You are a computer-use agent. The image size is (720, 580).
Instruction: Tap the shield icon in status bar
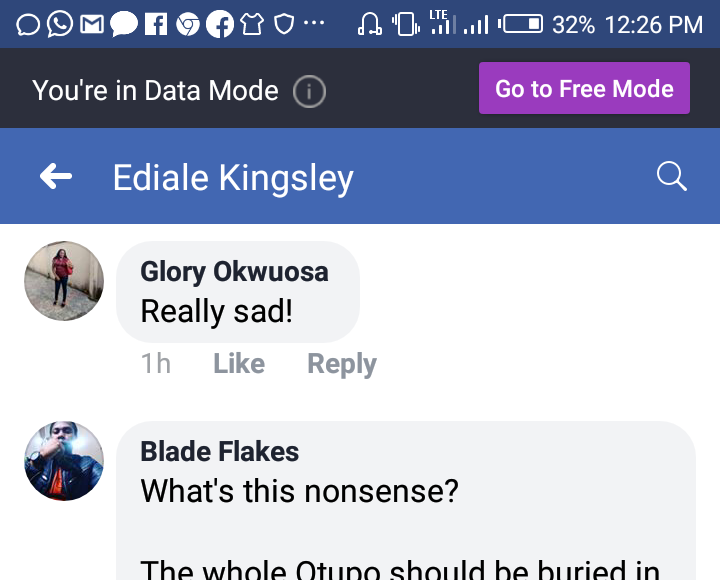point(284,24)
